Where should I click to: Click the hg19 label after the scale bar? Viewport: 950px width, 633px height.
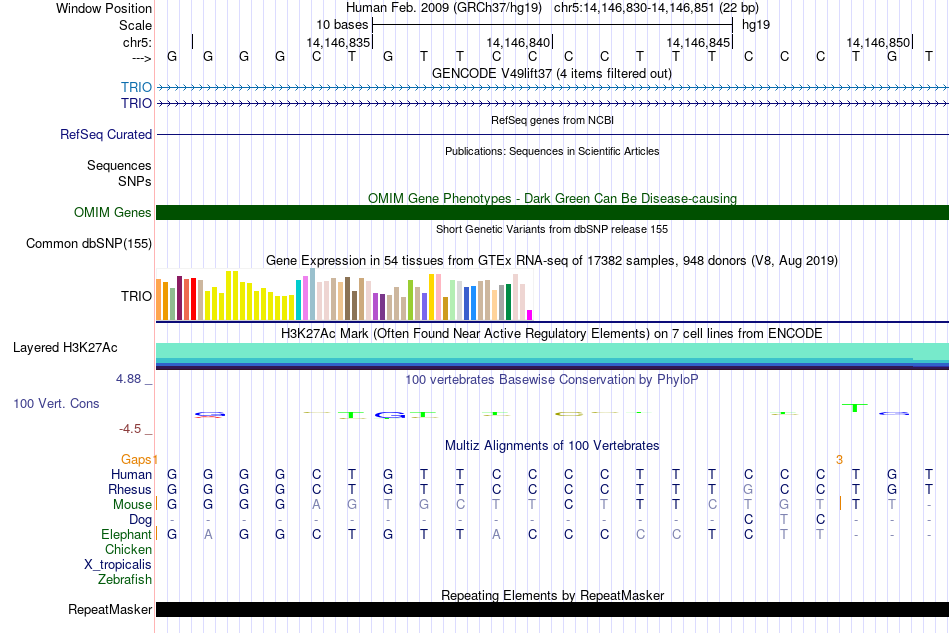point(756,25)
